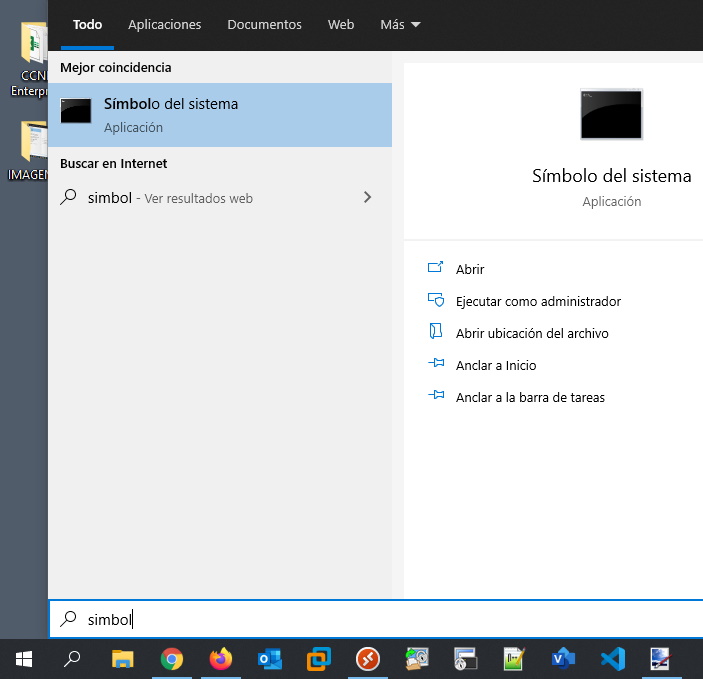Viewport: 703px width, 679px height.
Task: Switch to the Documentos tab
Action: (x=264, y=24)
